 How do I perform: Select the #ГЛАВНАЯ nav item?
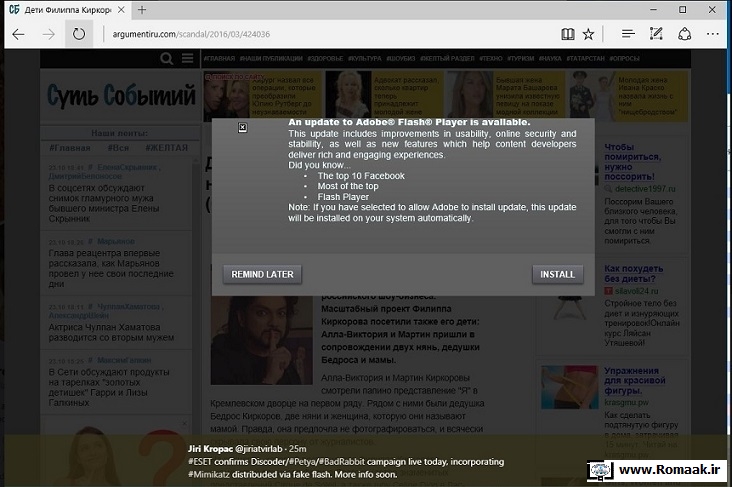coord(219,58)
